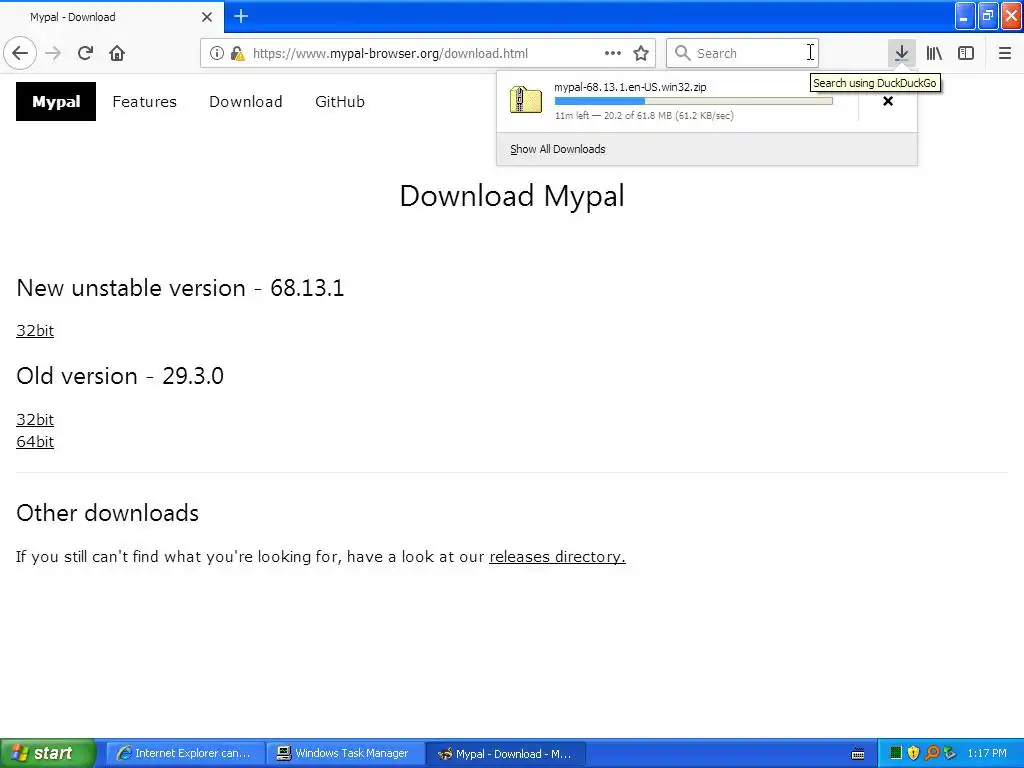Click the download progress bar
Image resolution: width=1024 pixels, height=768 pixels.
[694, 101]
